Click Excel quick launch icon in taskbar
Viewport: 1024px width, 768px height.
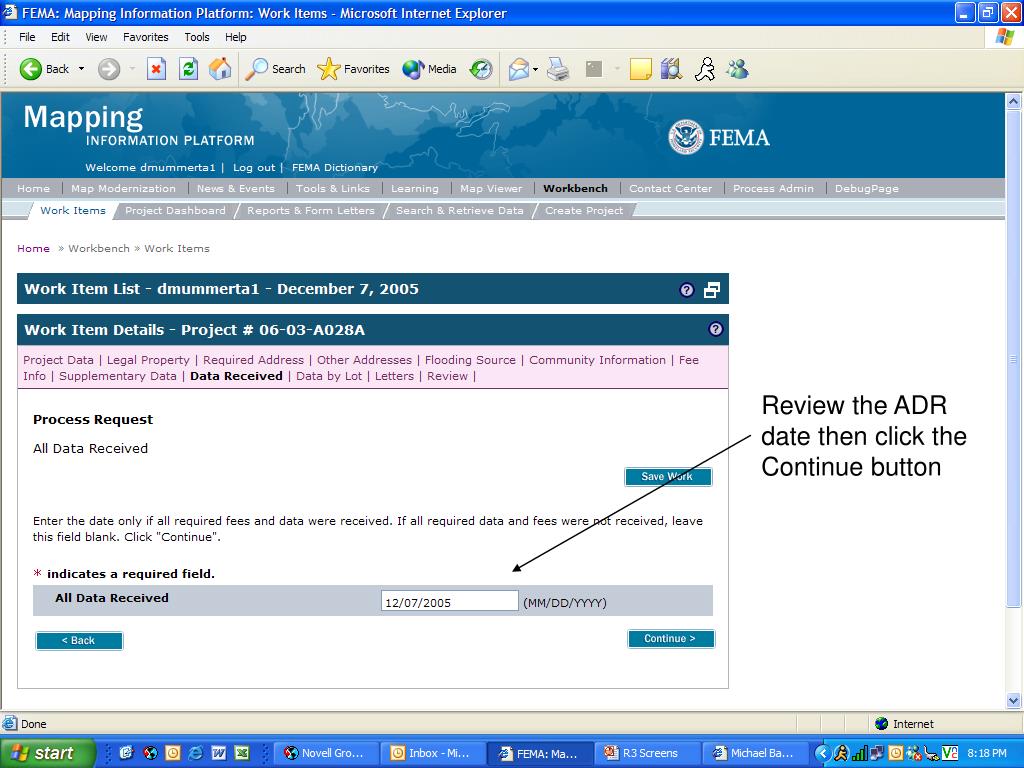[242, 753]
